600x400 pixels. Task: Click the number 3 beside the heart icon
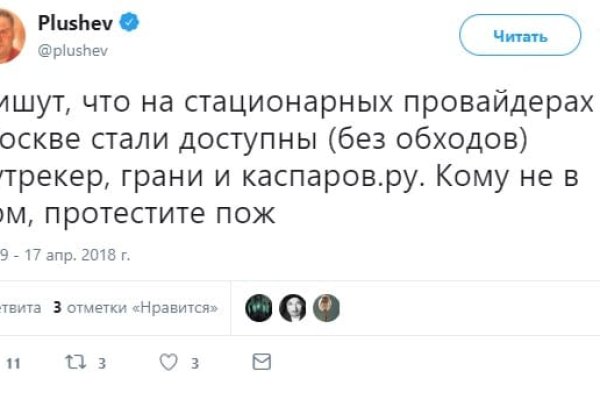tap(196, 362)
